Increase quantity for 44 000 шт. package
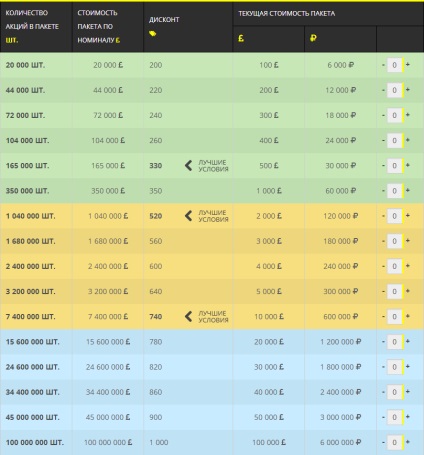Screen dimensions: 424x455 (408, 90)
